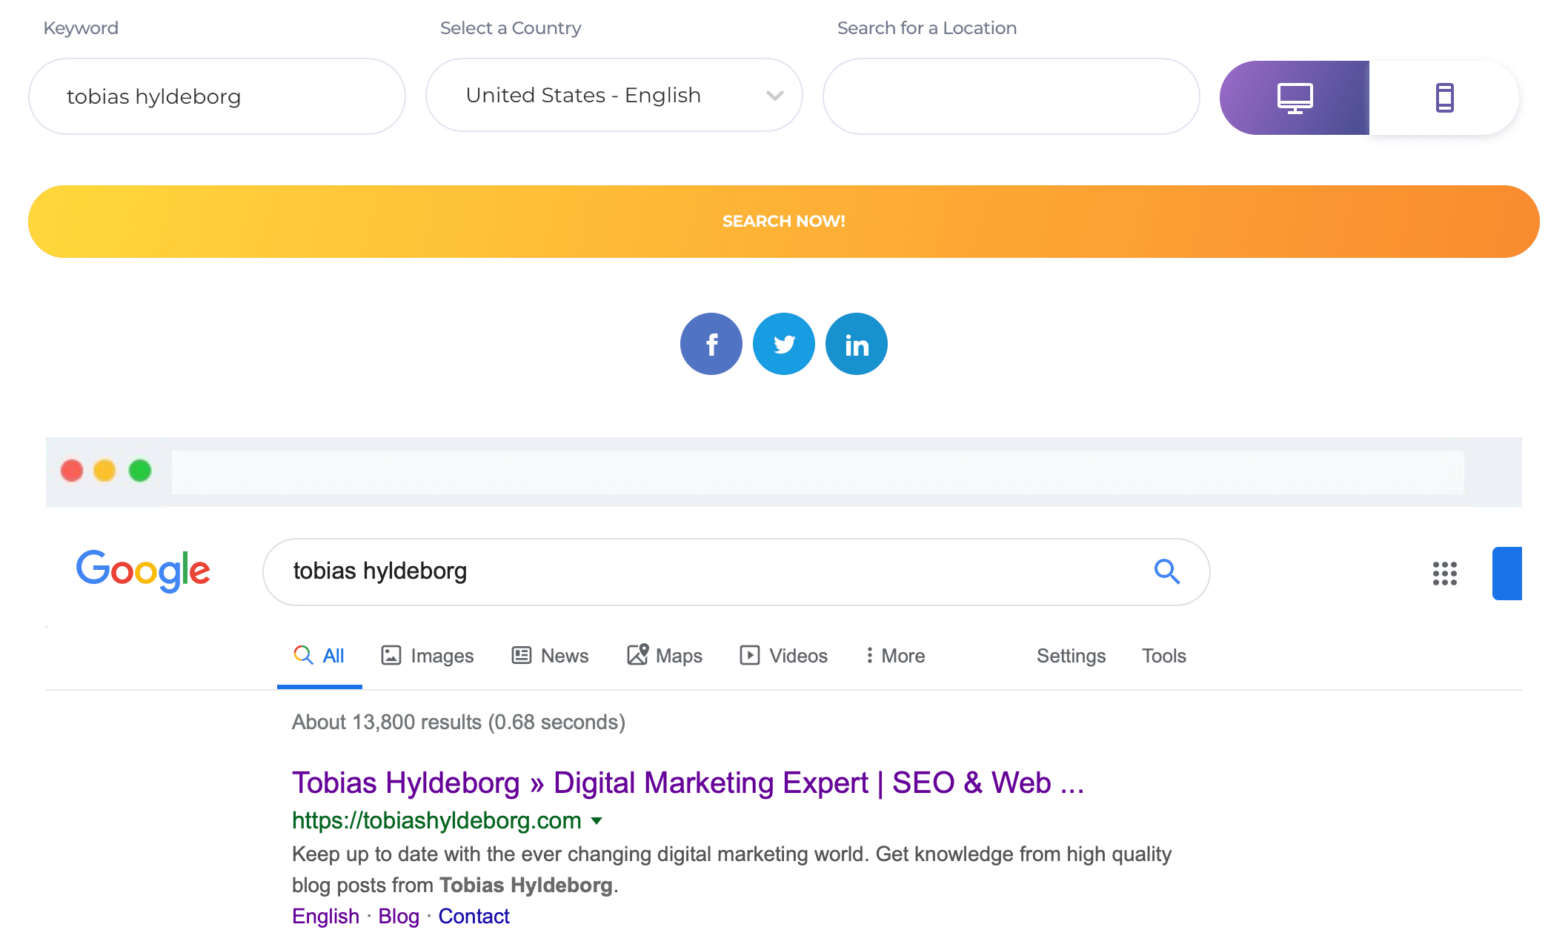1568x950 pixels.
Task: Click the red window dot
Action: pos(72,470)
